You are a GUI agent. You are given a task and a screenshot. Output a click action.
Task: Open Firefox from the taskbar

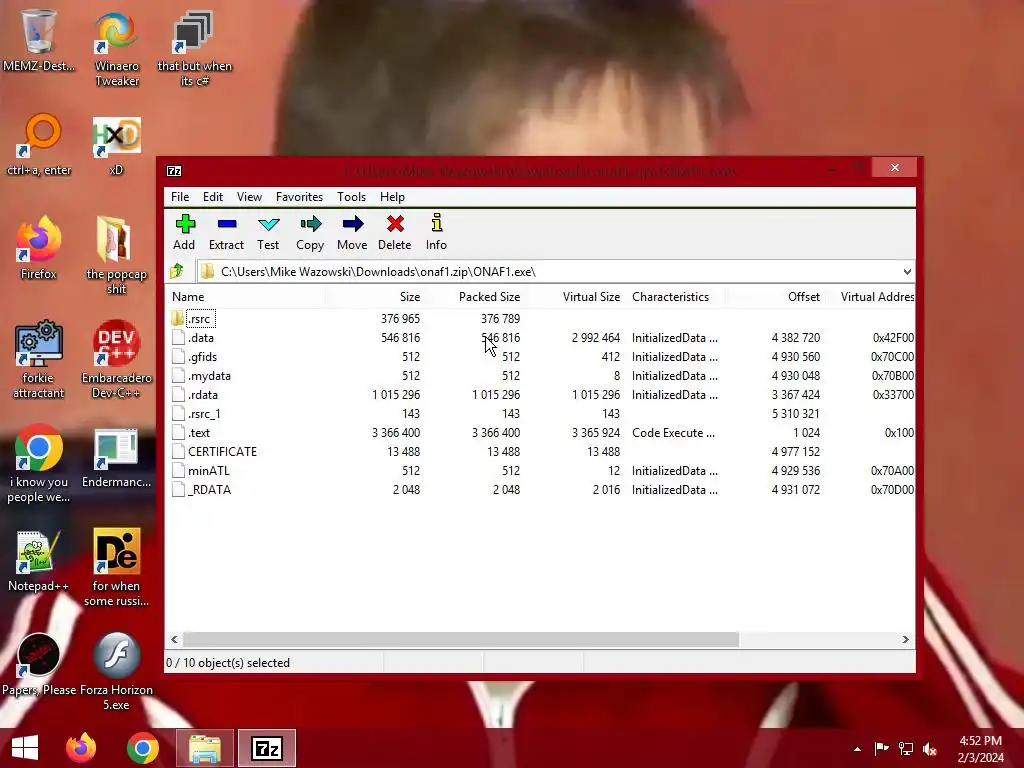[82, 748]
